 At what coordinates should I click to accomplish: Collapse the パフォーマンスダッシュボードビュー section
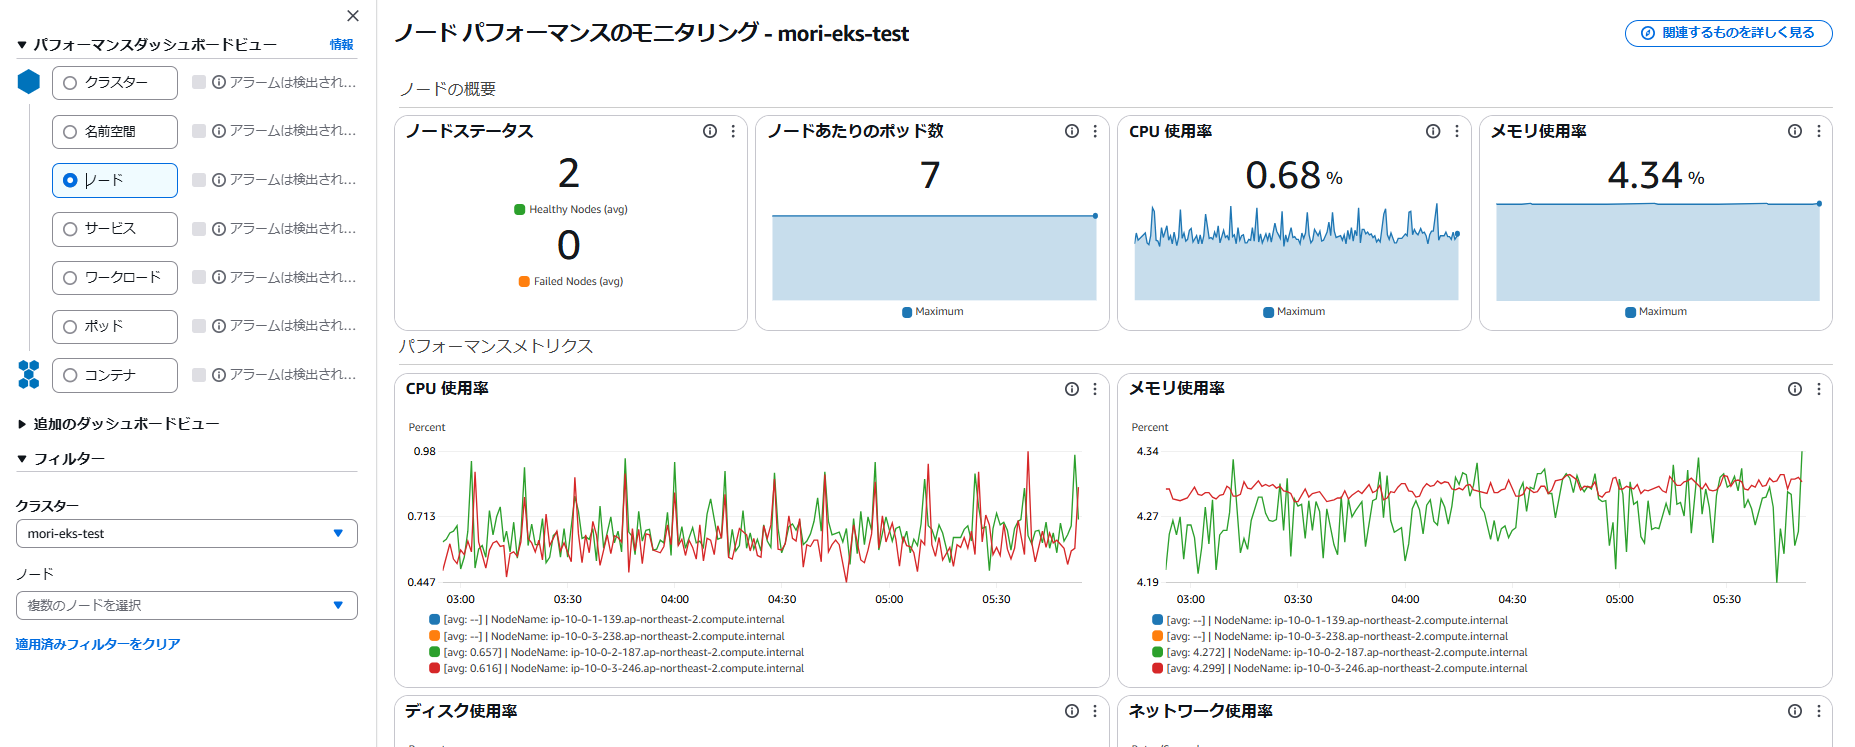click(22, 45)
